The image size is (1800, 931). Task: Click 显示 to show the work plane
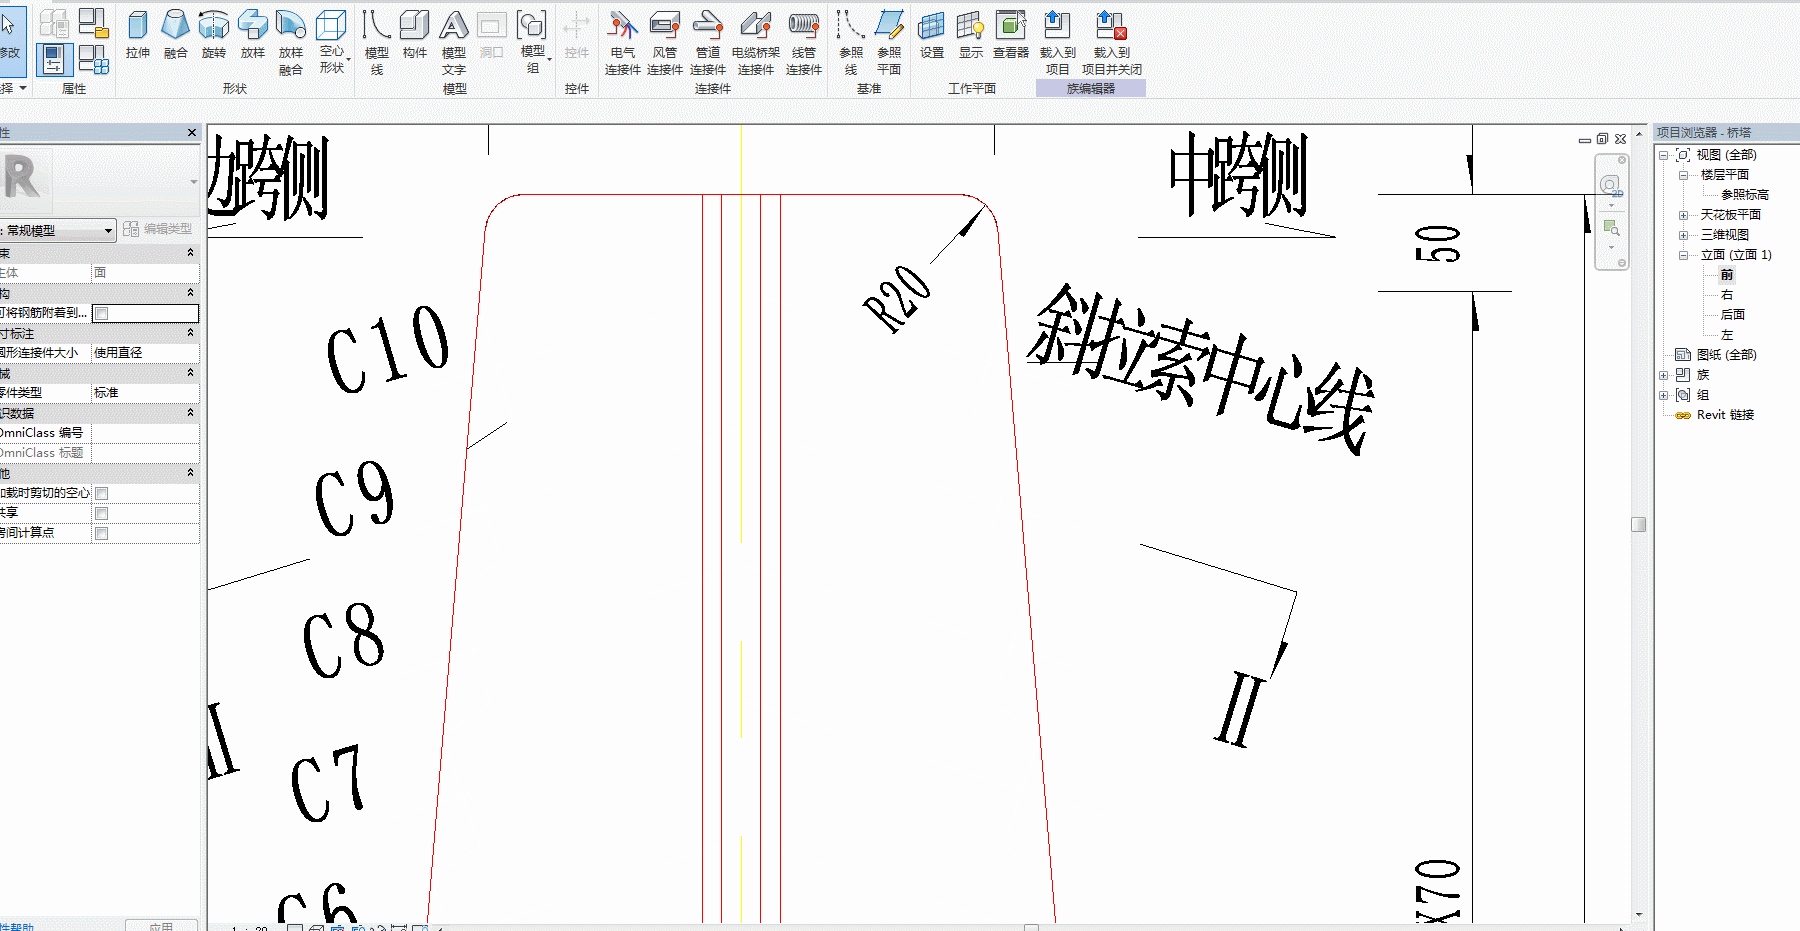pyautogui.click(x=971, y=35)
